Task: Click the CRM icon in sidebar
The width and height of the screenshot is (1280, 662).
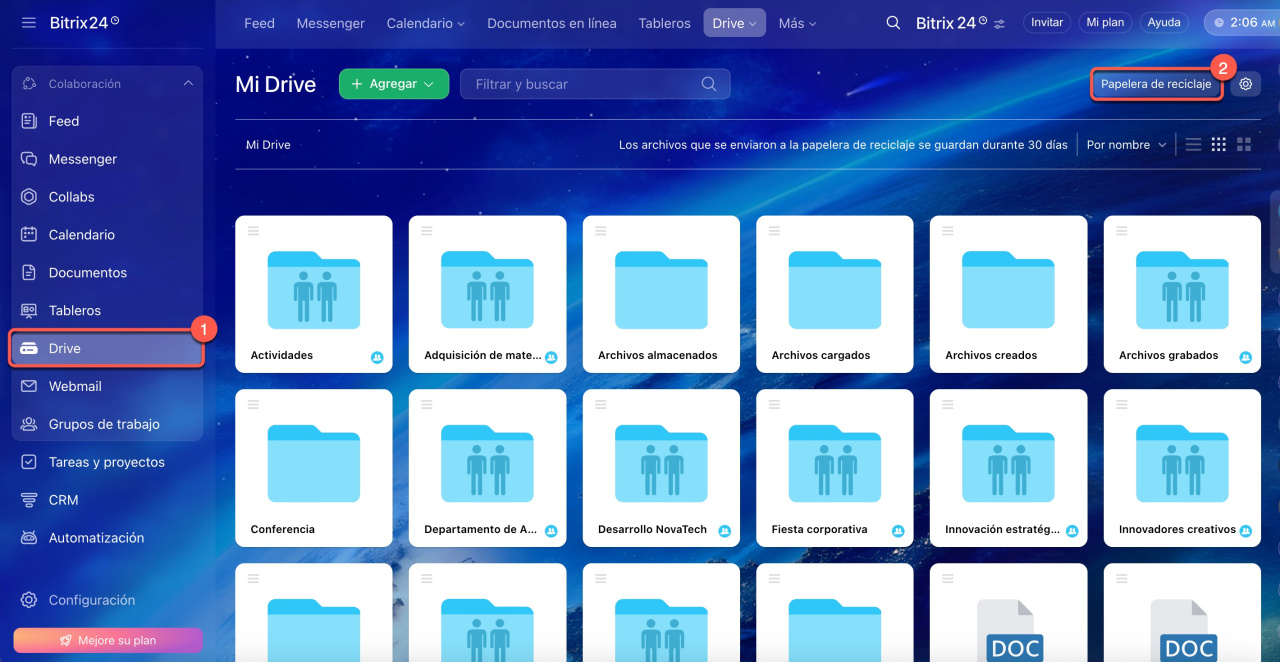Action: pyautogui.click(x=29, y=500)
